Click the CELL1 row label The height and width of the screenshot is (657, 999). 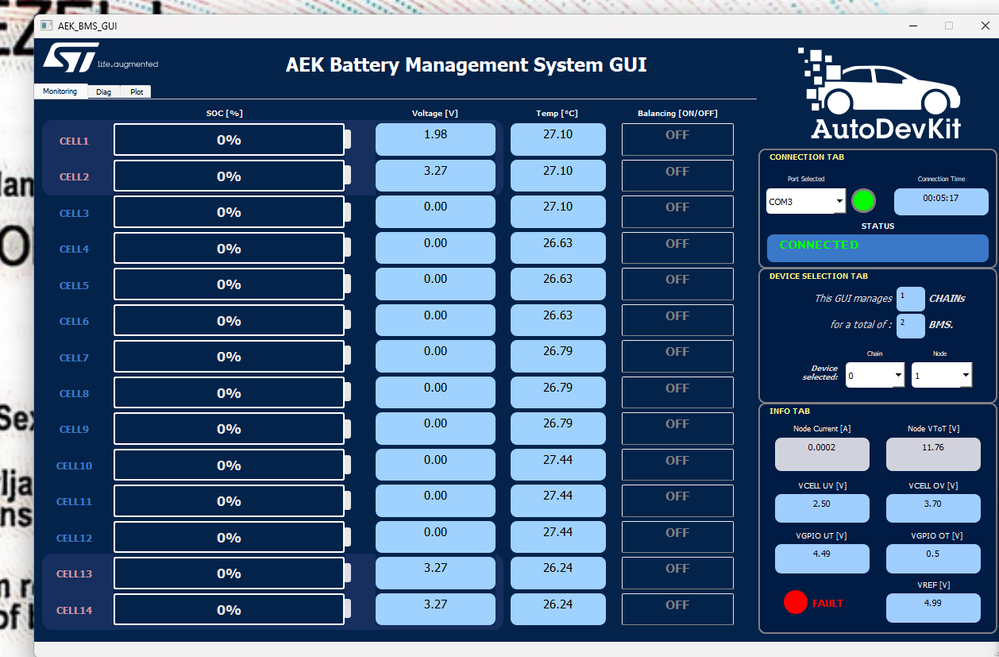click(x=74, y=141)
